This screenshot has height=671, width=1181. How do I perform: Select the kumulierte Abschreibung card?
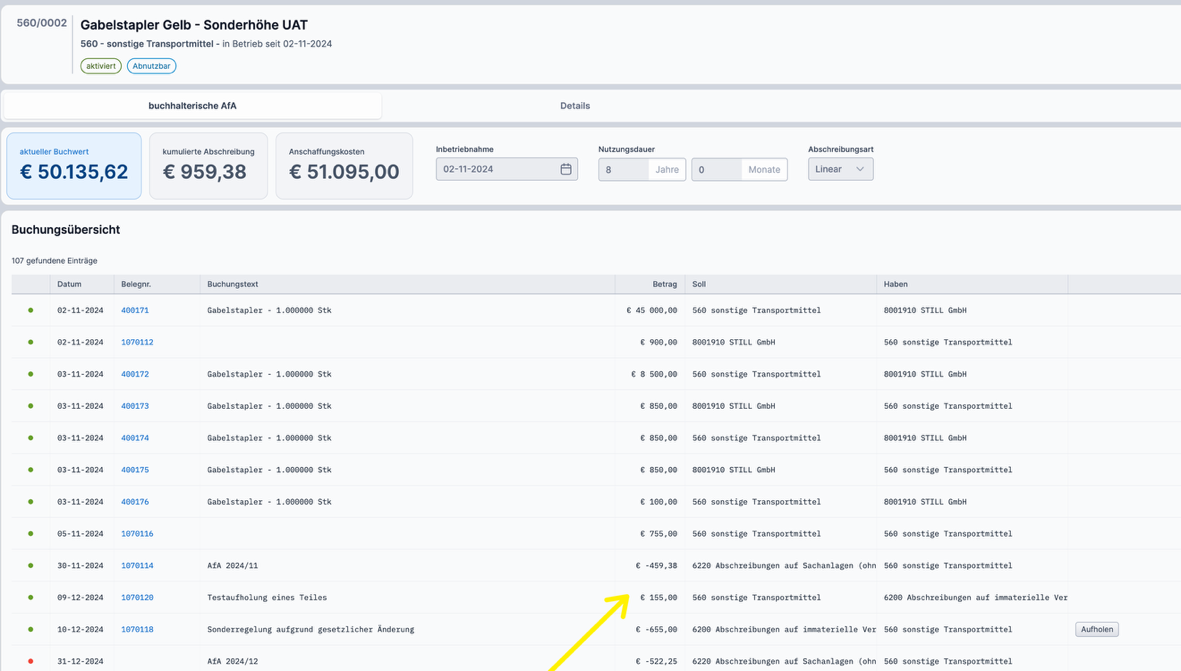pyautogui.click(x=208, y=166)
